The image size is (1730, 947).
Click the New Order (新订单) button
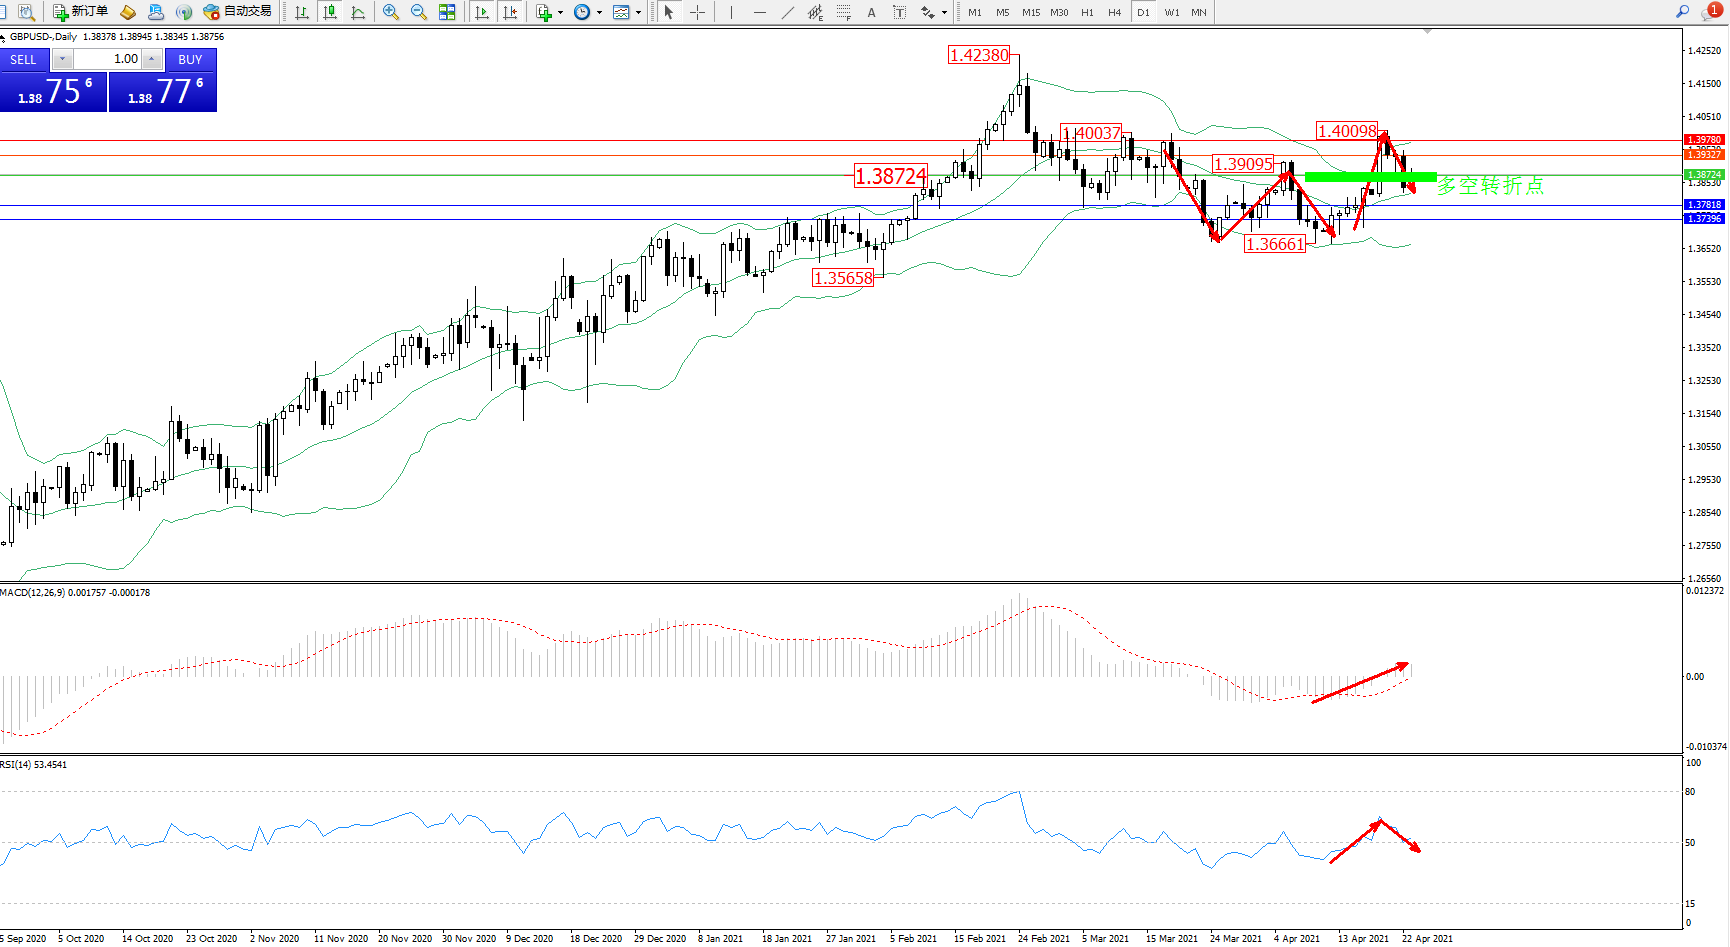coord(80,12)
